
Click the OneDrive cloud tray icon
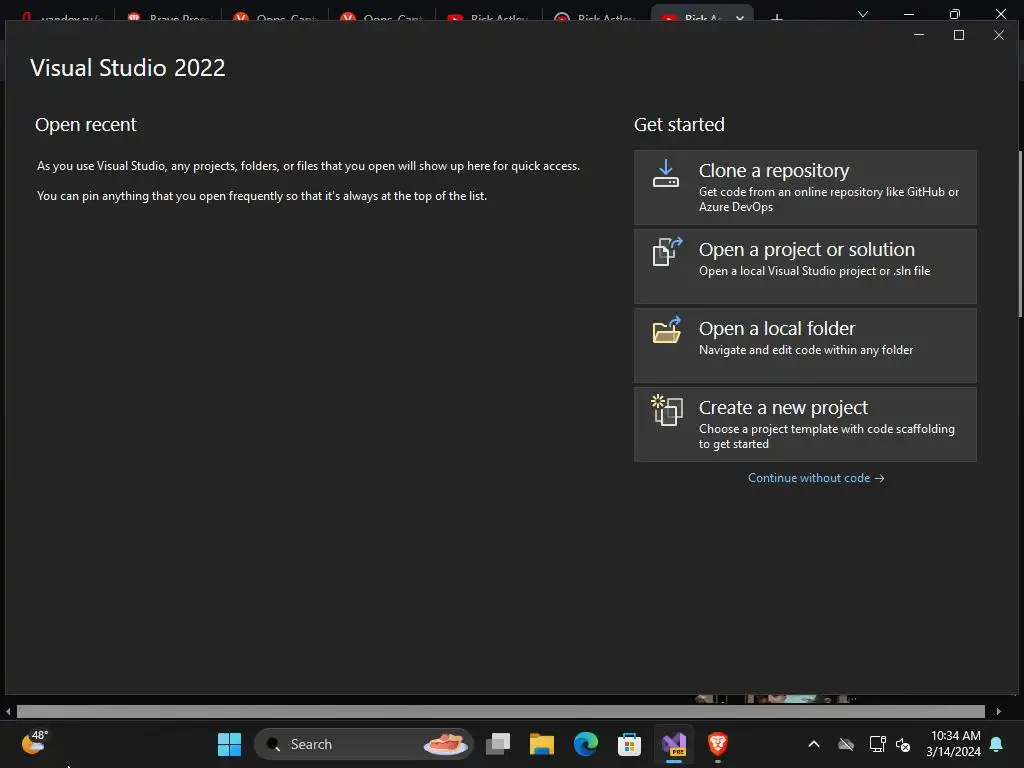point(846,744)
